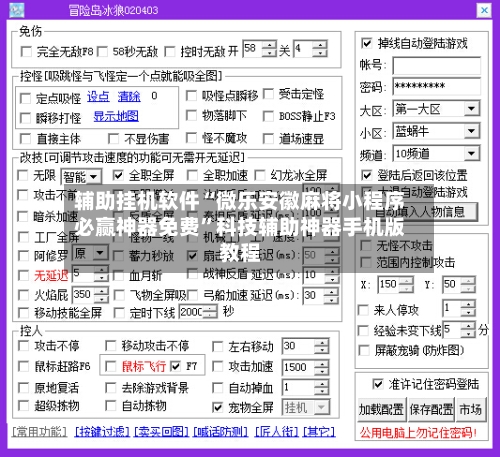500x457 pixels.
Task: Switch to the 常用功能 tab
Action: 39,432
